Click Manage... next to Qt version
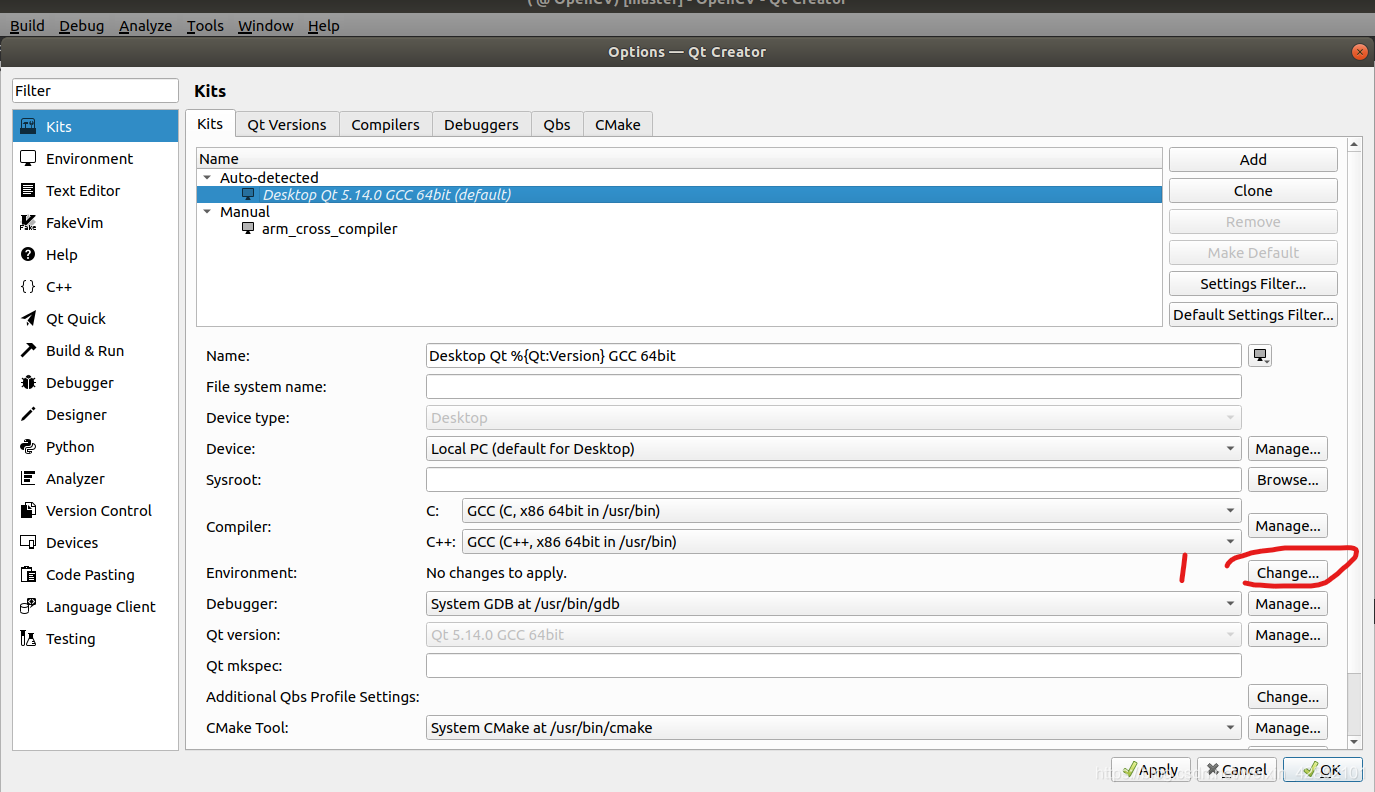 [1288, 634]
